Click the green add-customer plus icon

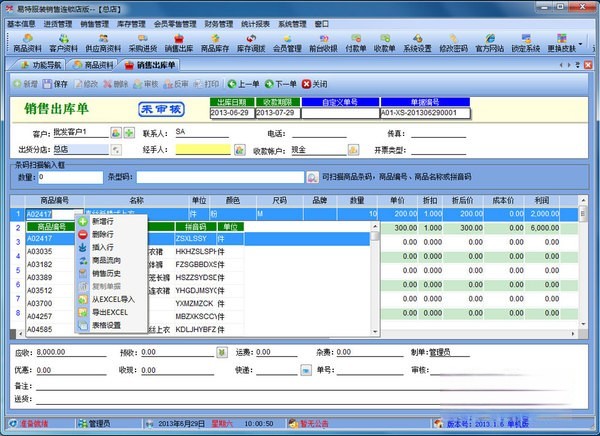[130, 133]
